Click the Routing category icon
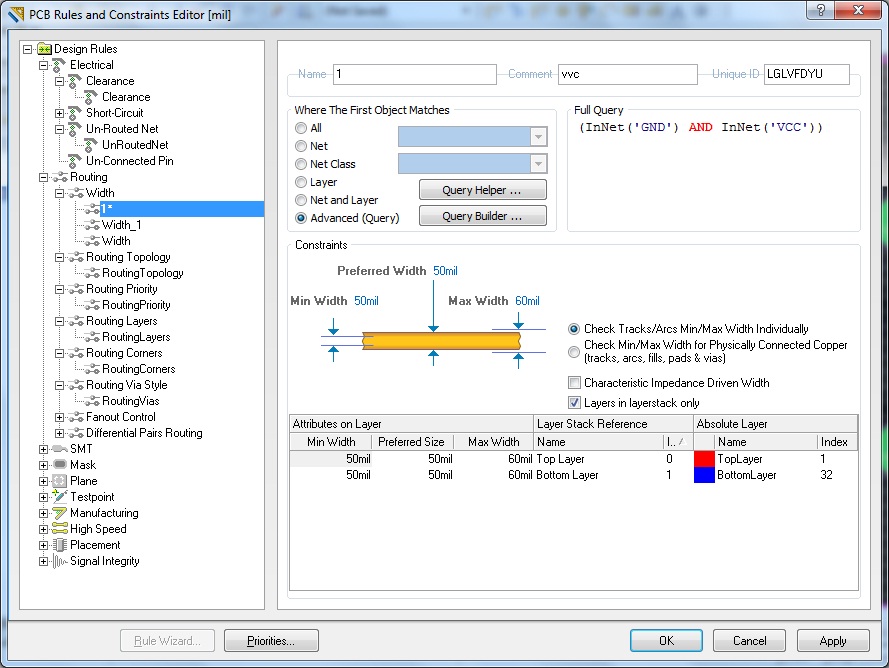Viewport: 889px width, 668px height. click(60, 177)
